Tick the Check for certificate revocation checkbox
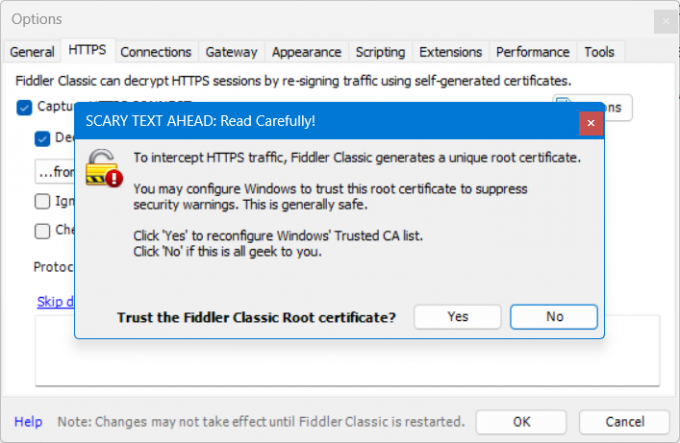 43,231
